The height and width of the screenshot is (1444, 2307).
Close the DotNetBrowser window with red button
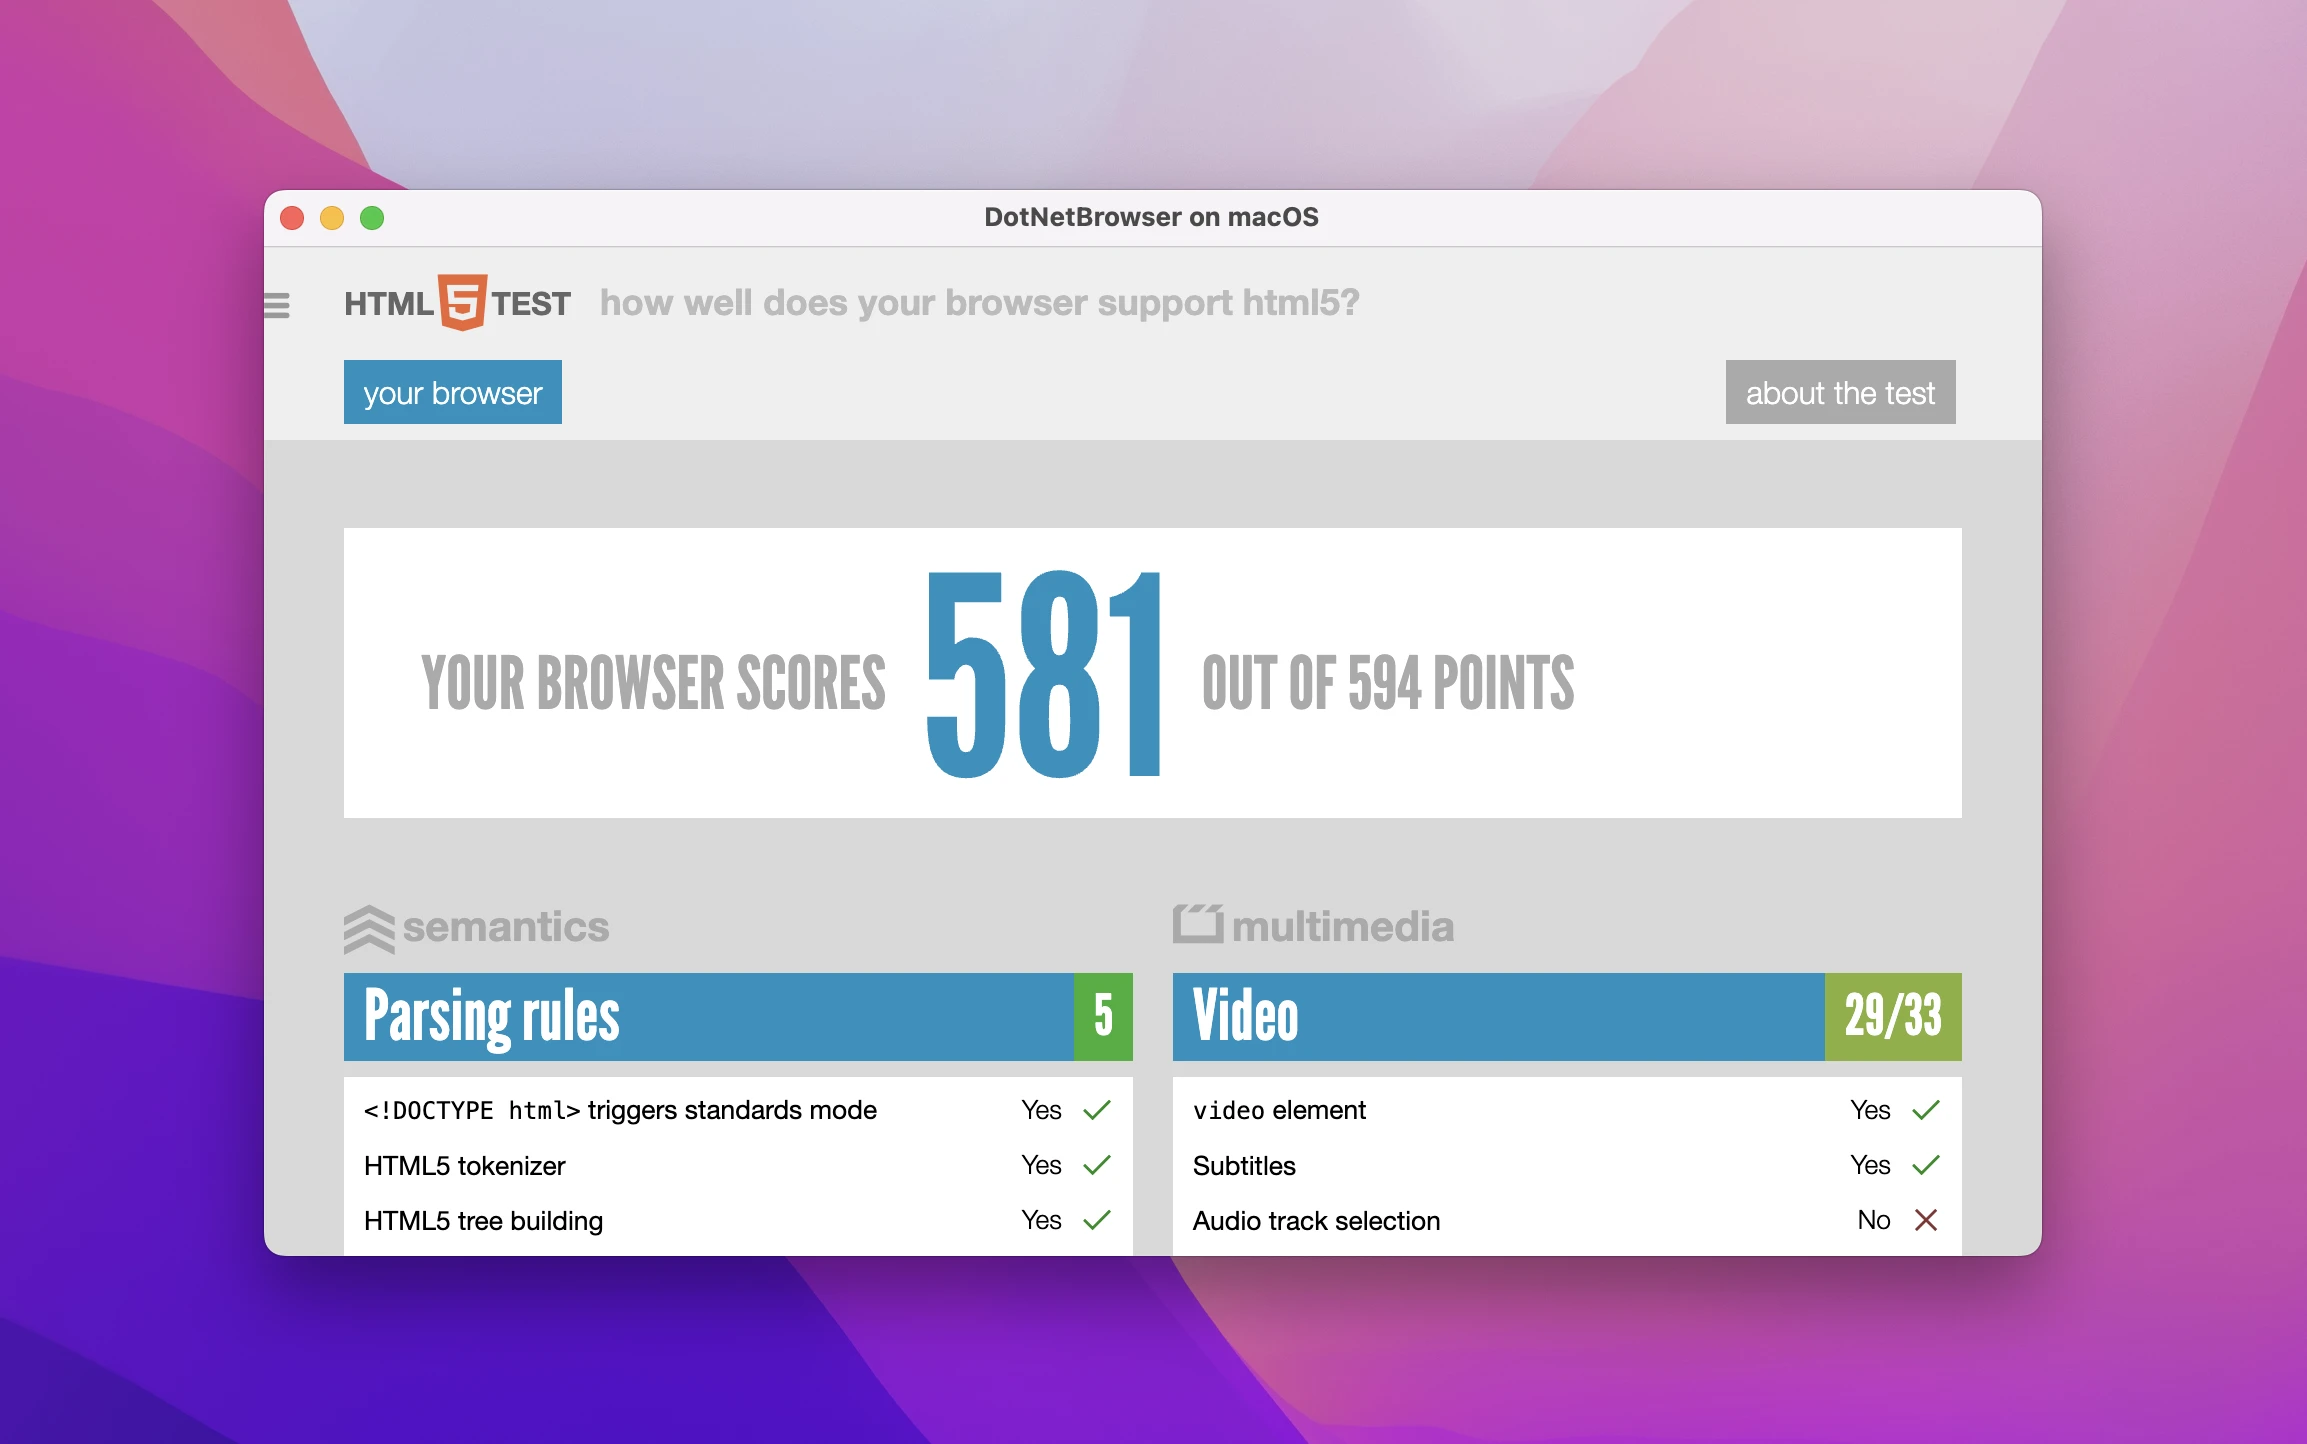[x=292, y=218]
